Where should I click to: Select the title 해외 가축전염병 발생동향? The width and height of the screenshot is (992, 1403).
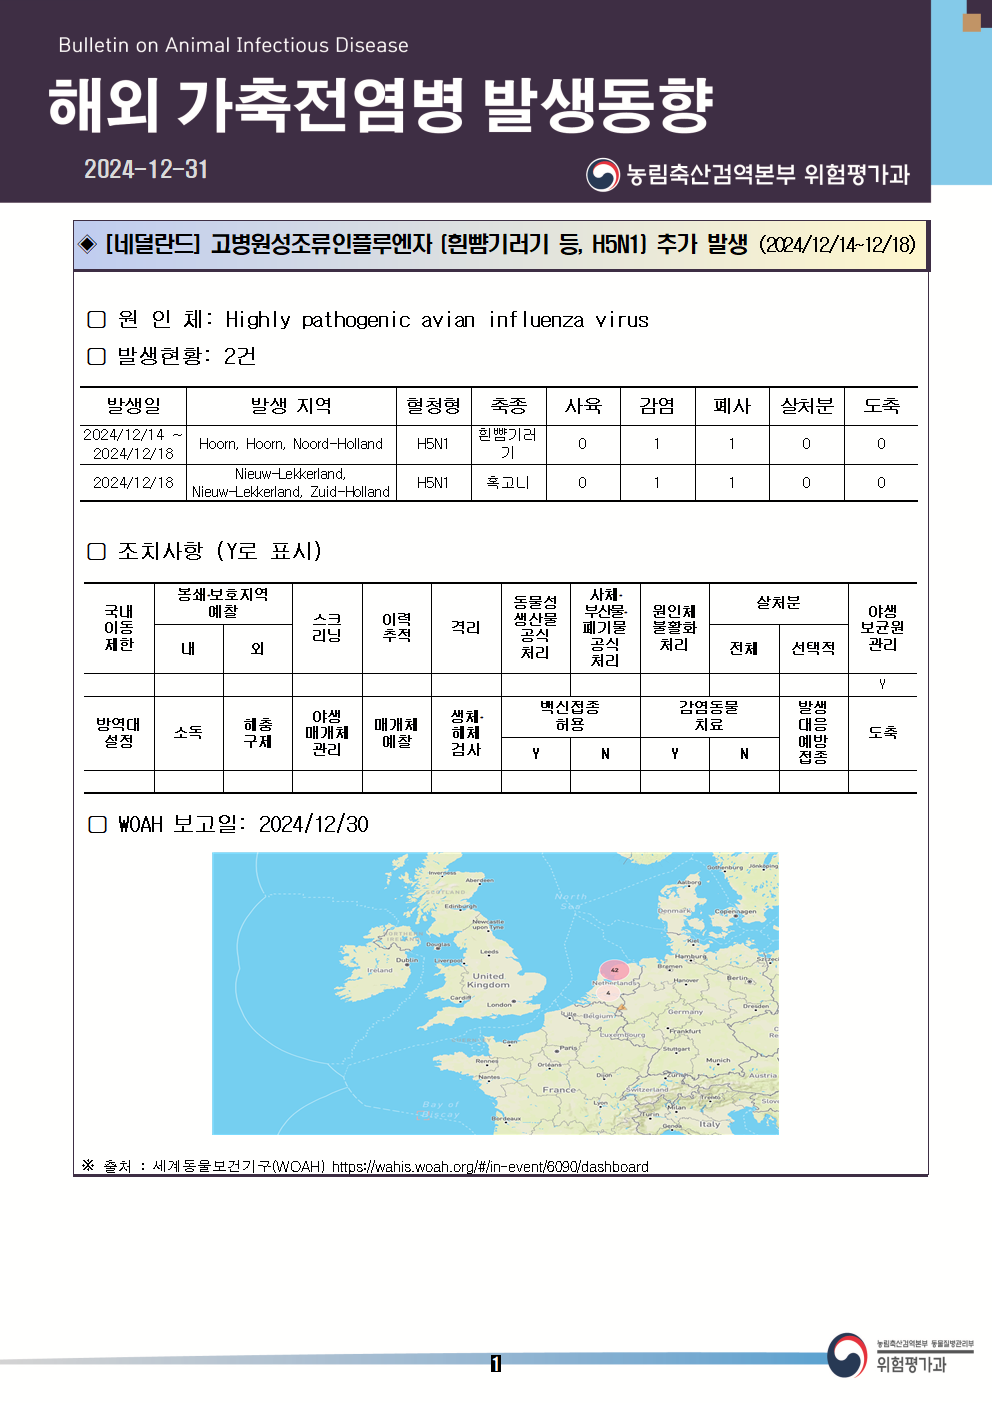(x=380, y=105)
